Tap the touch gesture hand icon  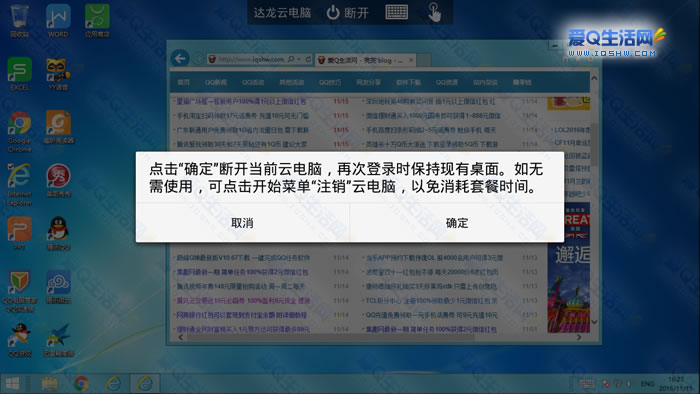pyautogui.click(x=434, y=12)
